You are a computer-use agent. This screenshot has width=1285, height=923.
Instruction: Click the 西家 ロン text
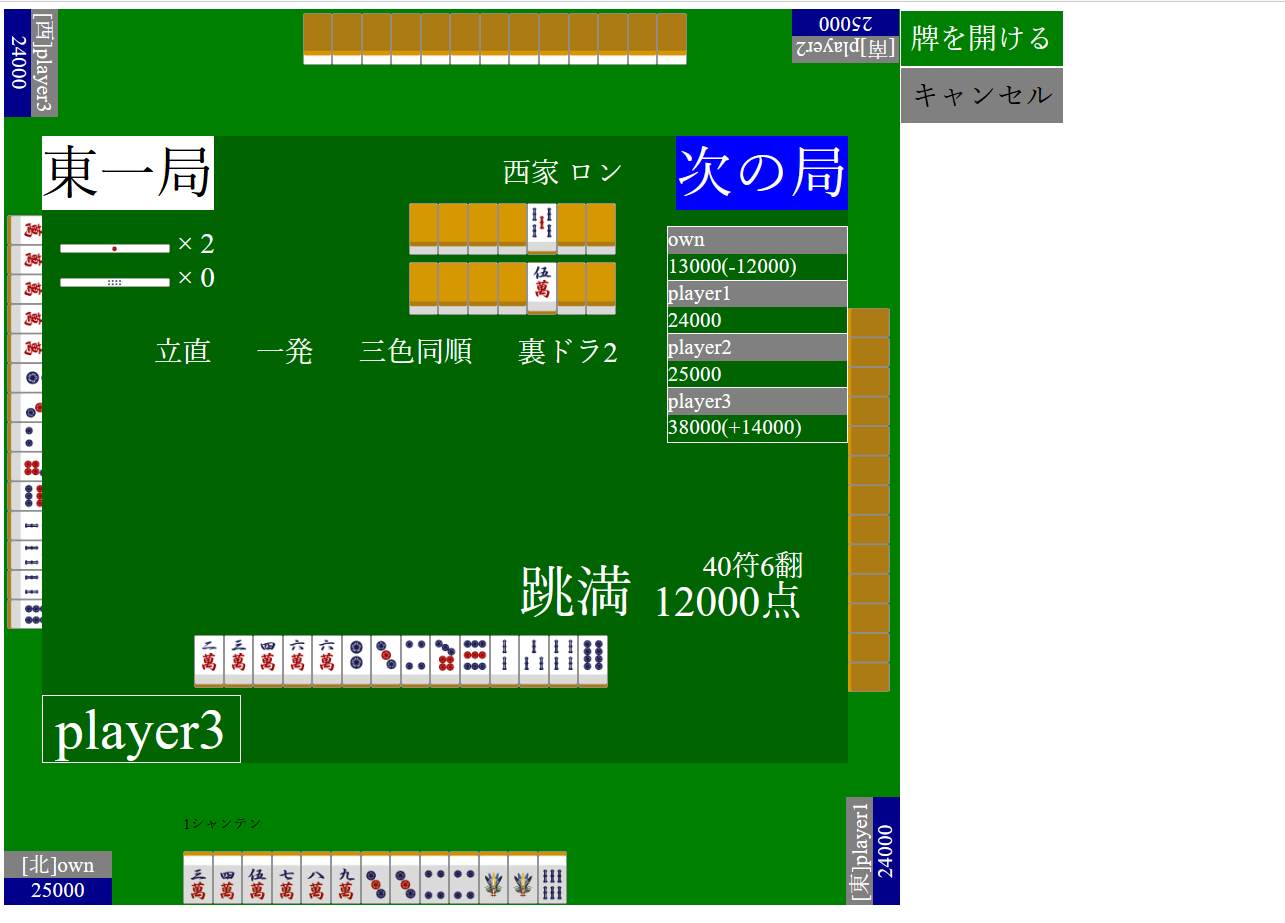click(563, 172)
